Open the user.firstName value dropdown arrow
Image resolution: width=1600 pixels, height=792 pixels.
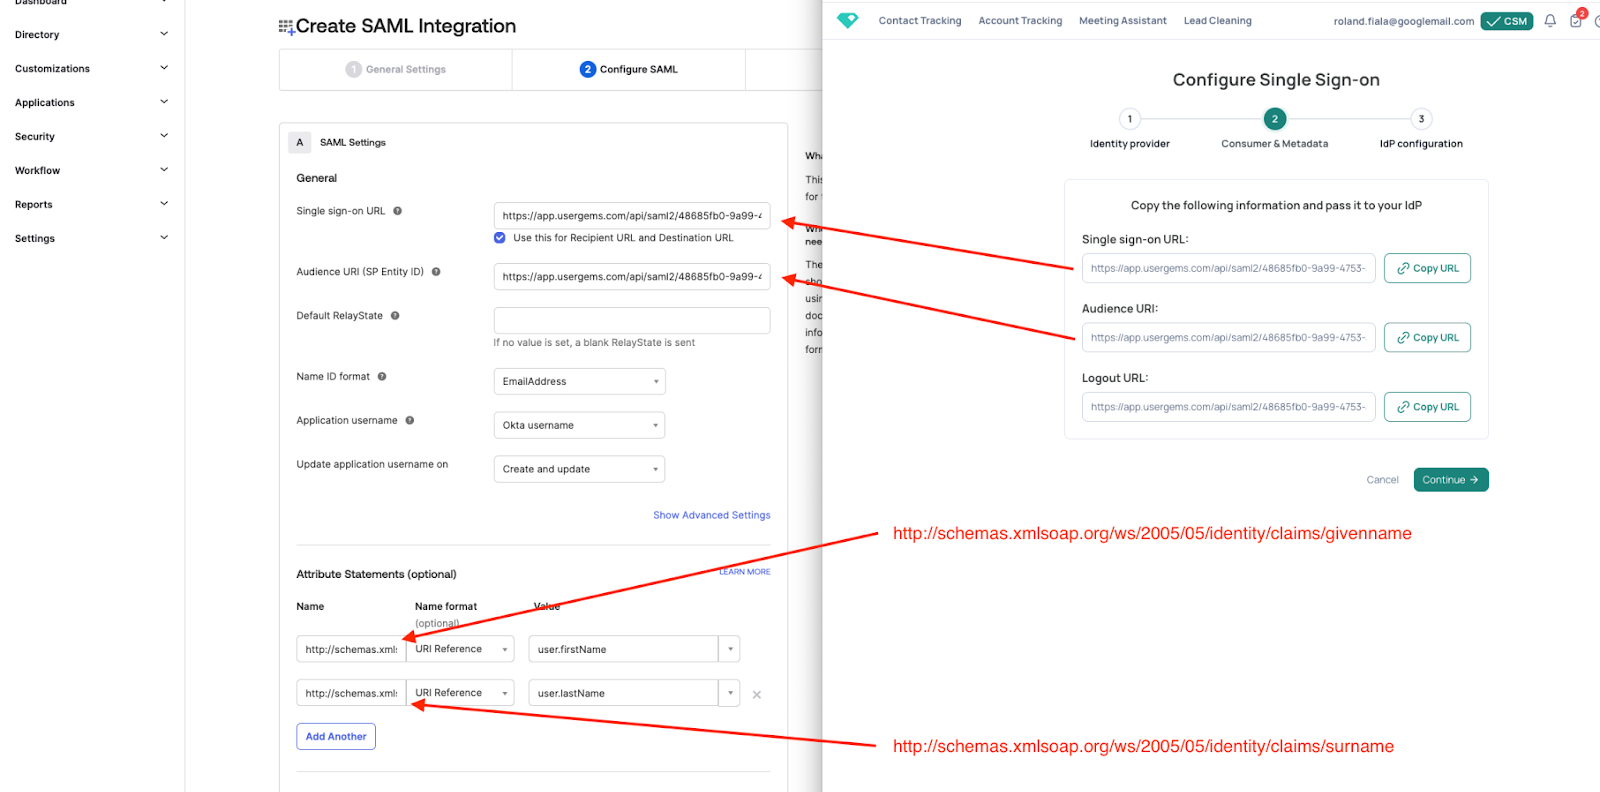730,649
